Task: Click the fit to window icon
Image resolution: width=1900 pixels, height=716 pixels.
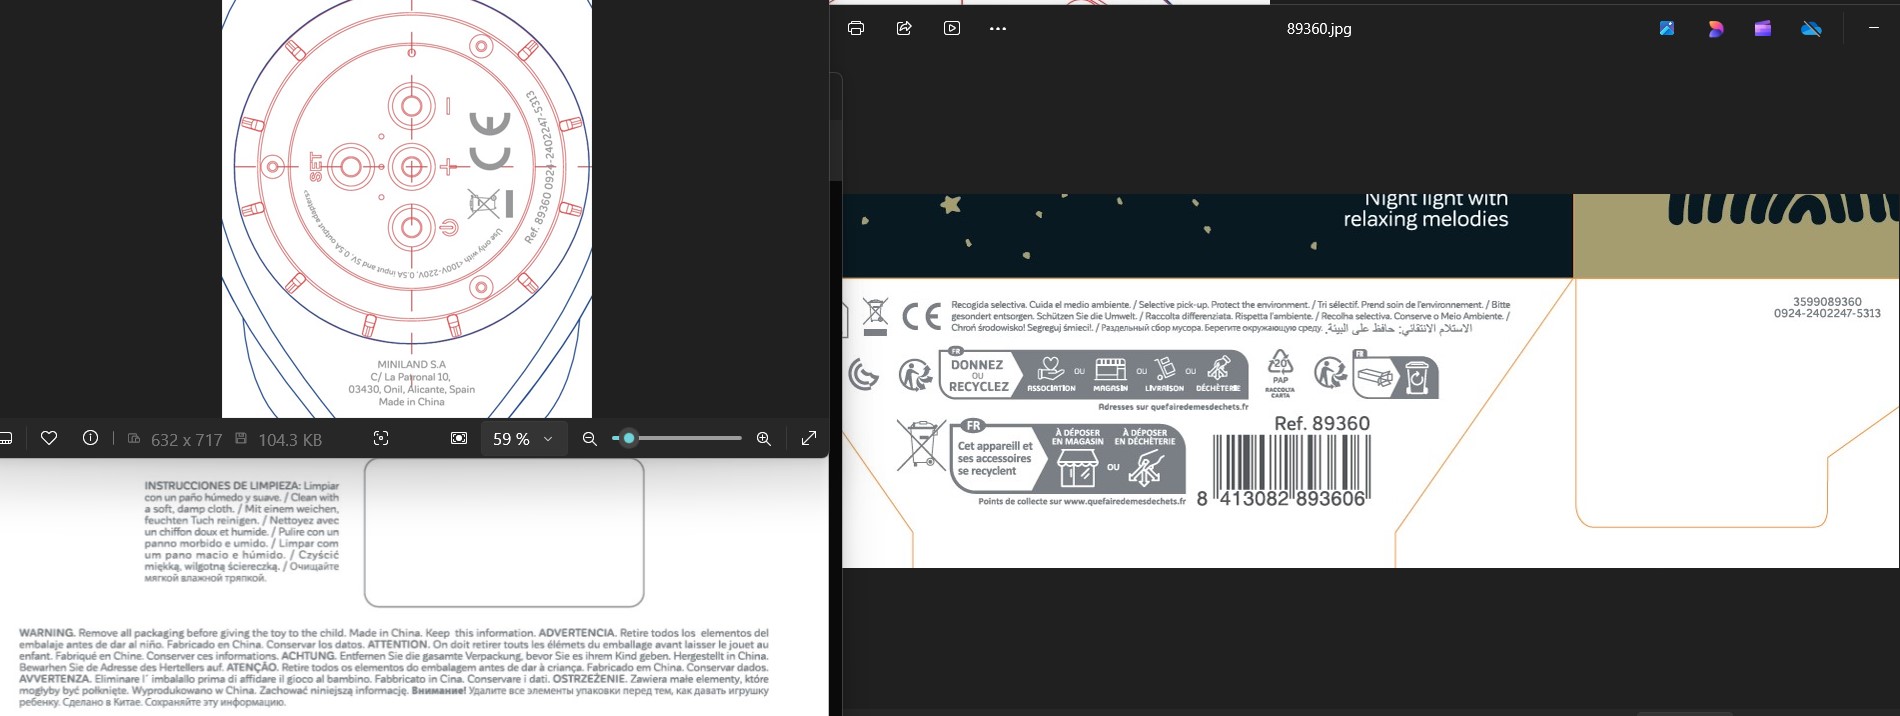Action: pyautogui.click(x=459, y=438)
